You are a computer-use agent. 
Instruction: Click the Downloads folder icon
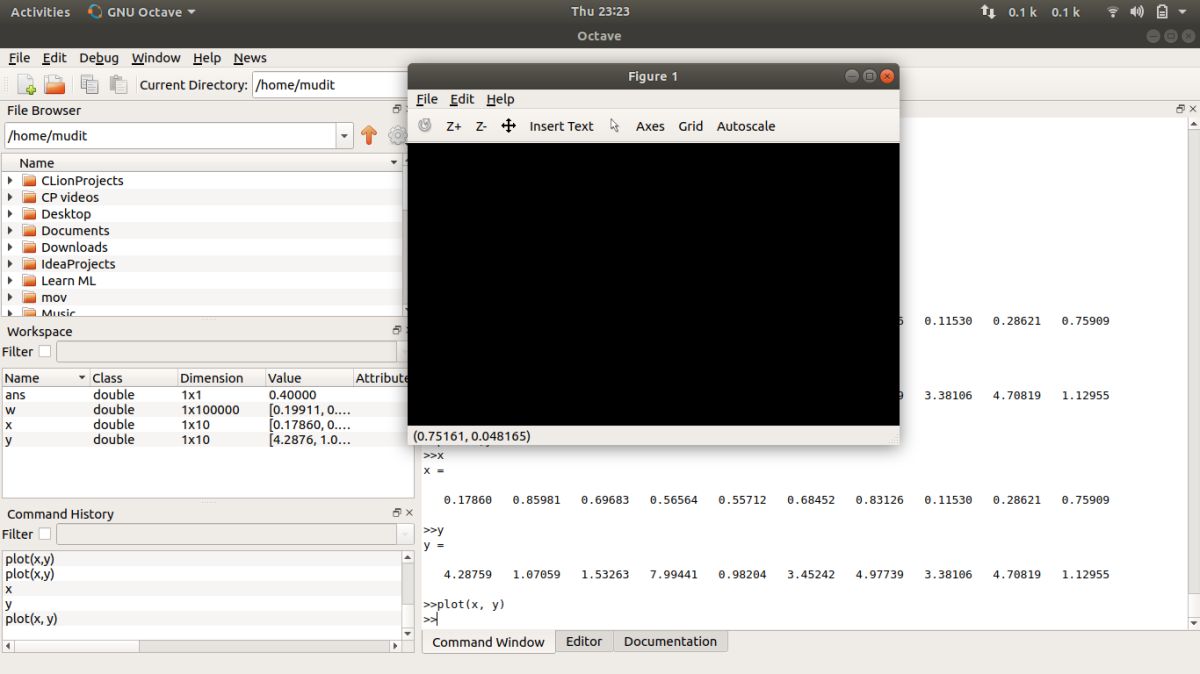29,247
